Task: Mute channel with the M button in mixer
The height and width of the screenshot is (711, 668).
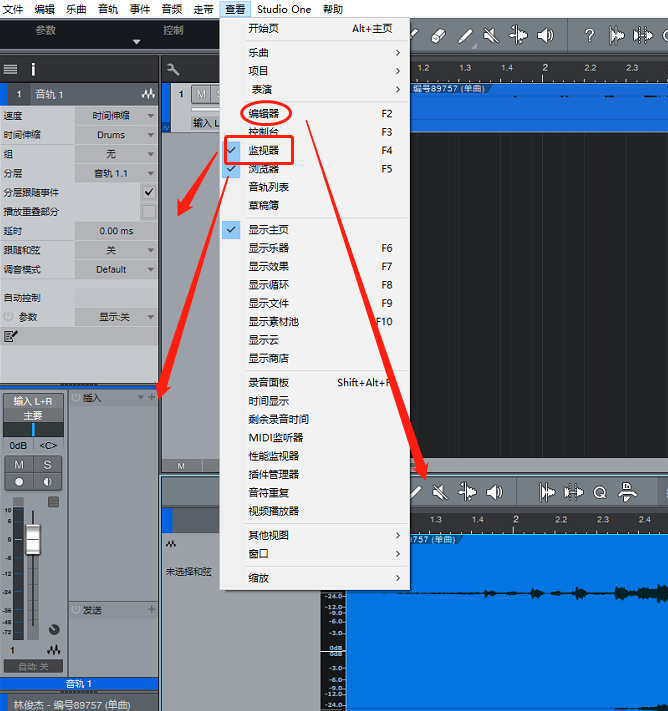Action: click(19, 465)
